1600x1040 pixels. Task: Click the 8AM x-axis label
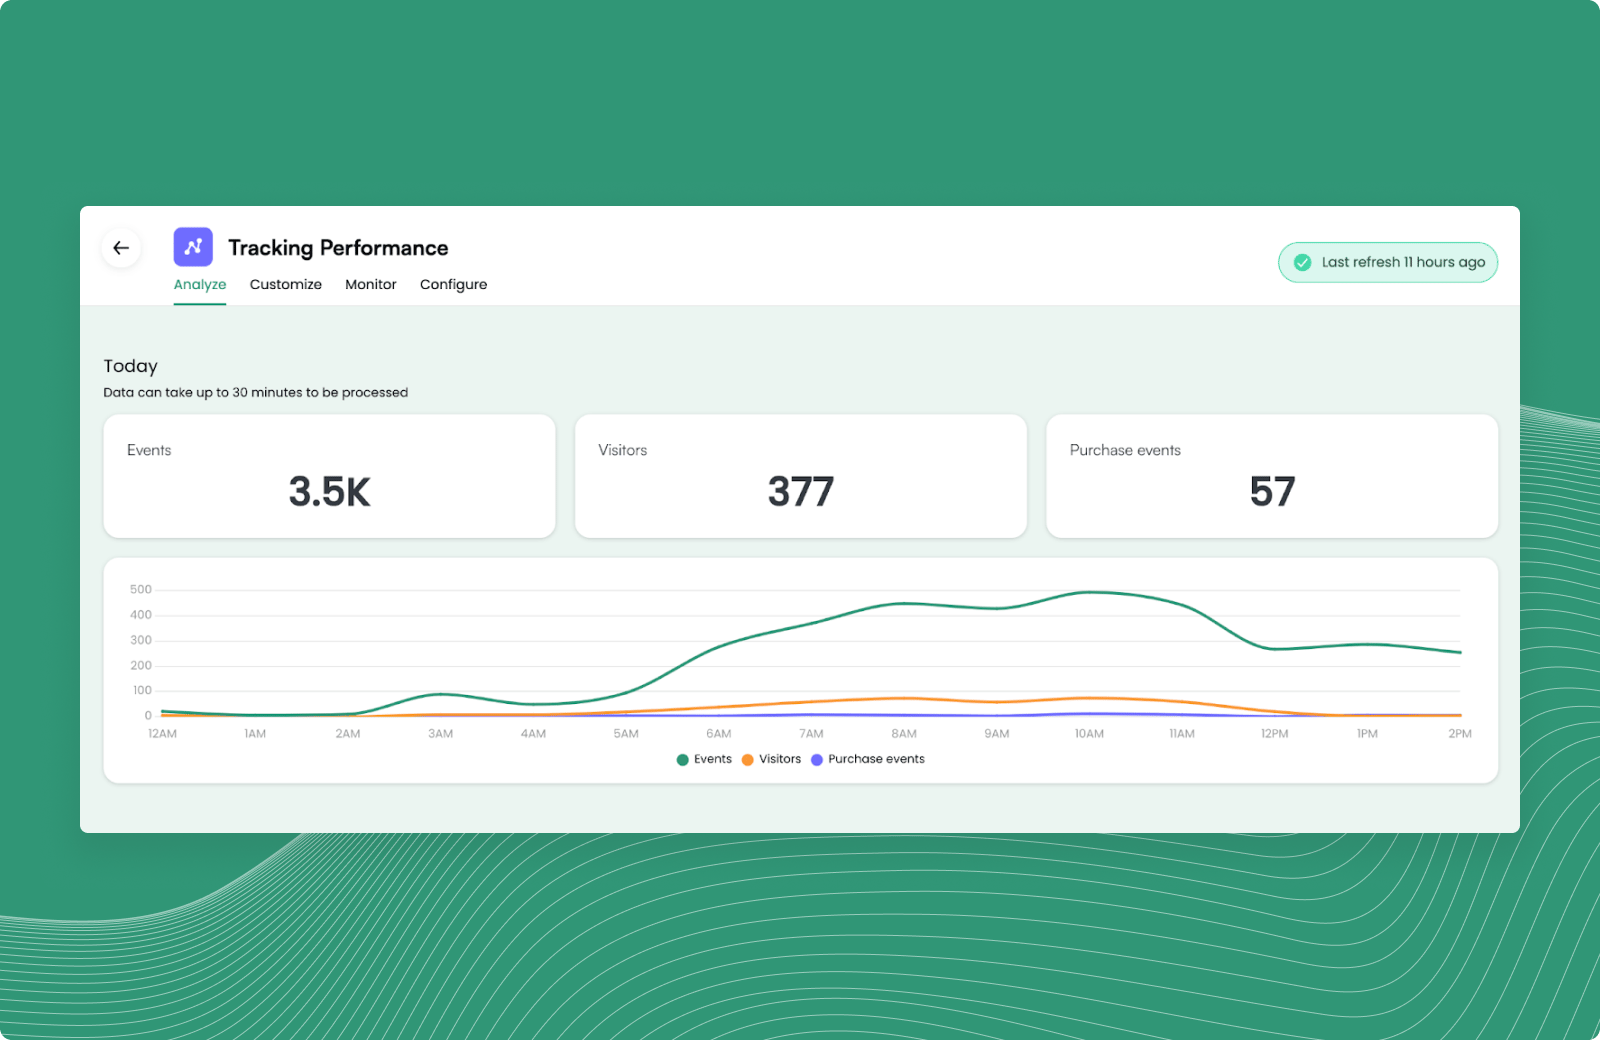904,734
